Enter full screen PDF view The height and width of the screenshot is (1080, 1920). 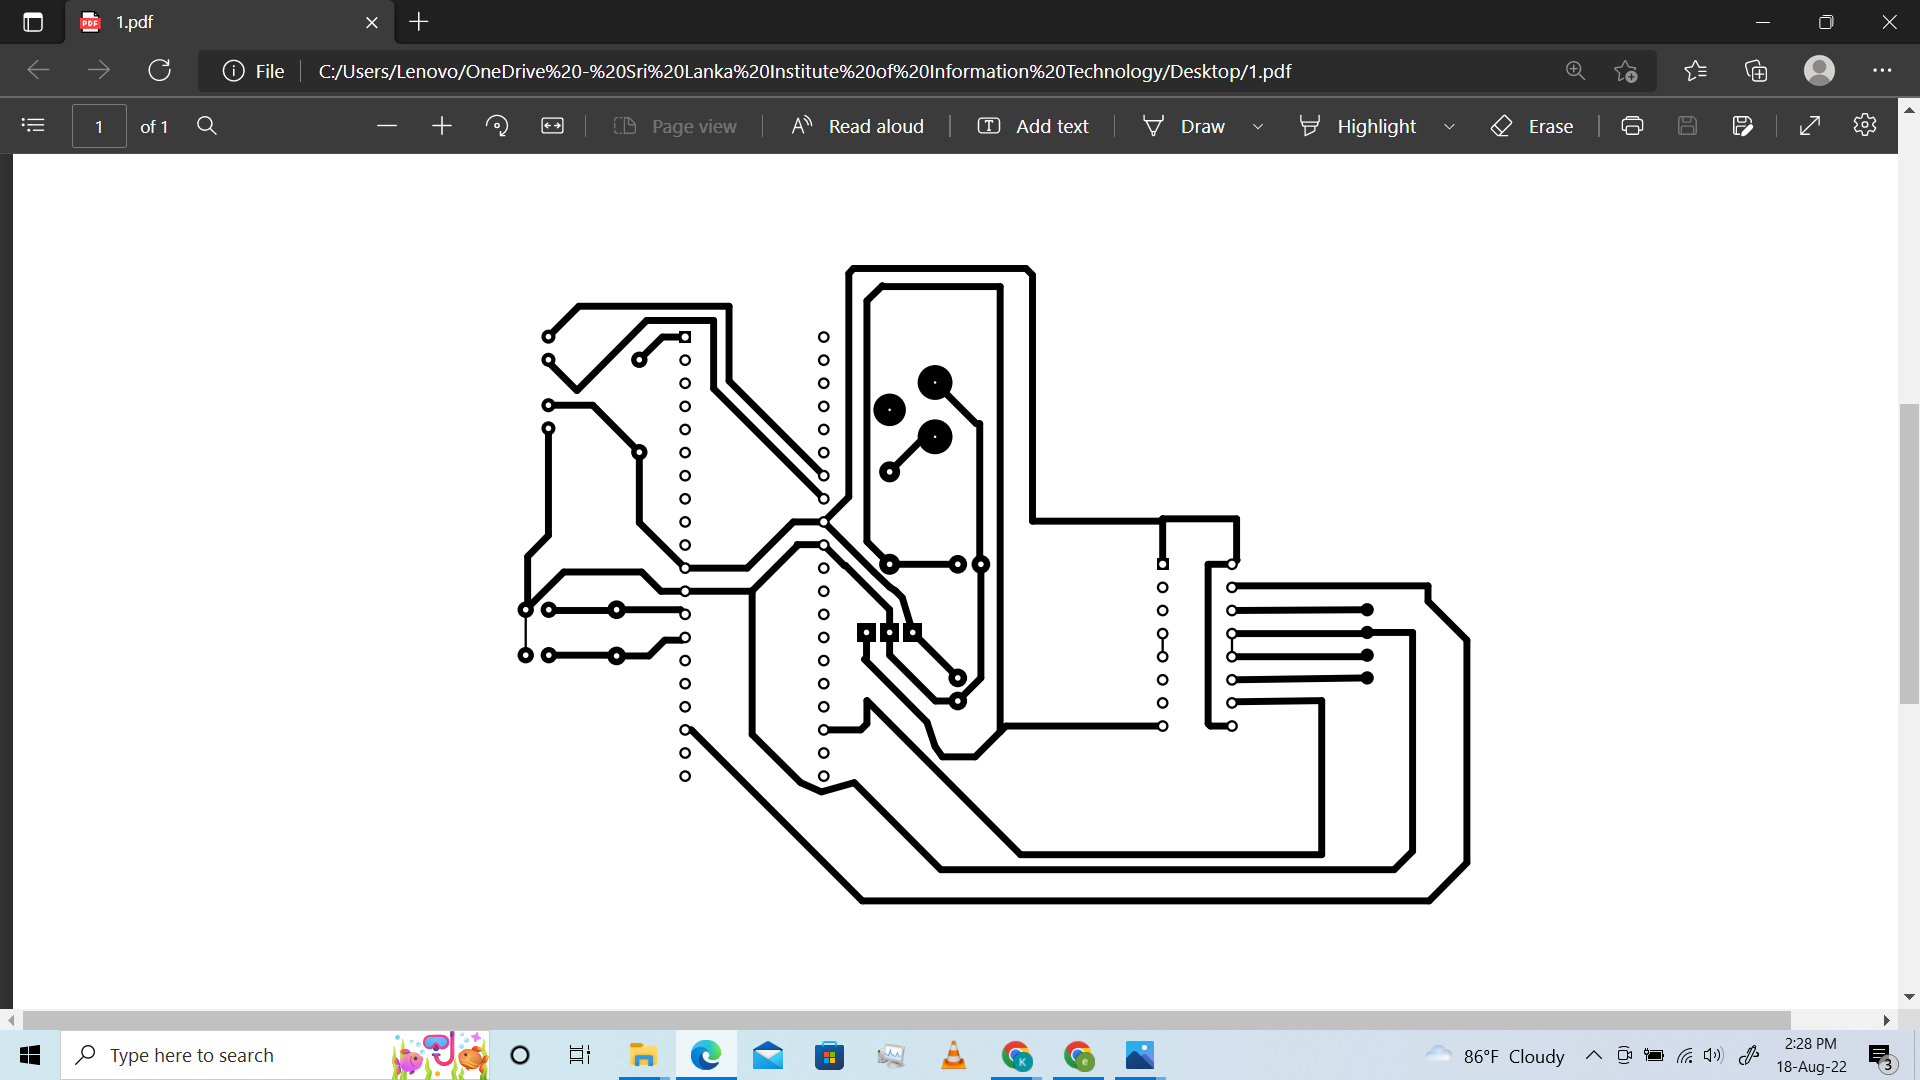[1810, 125]
